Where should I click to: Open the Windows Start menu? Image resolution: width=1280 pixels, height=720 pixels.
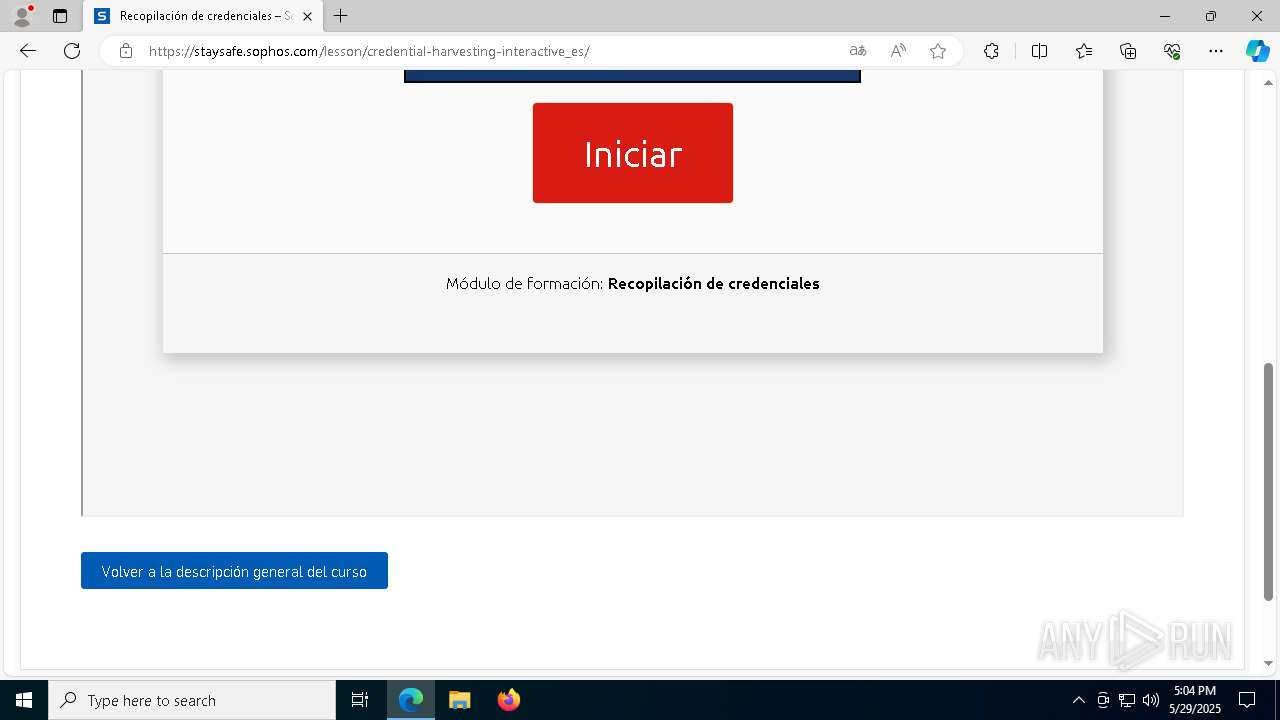click(x=24, y=700)
